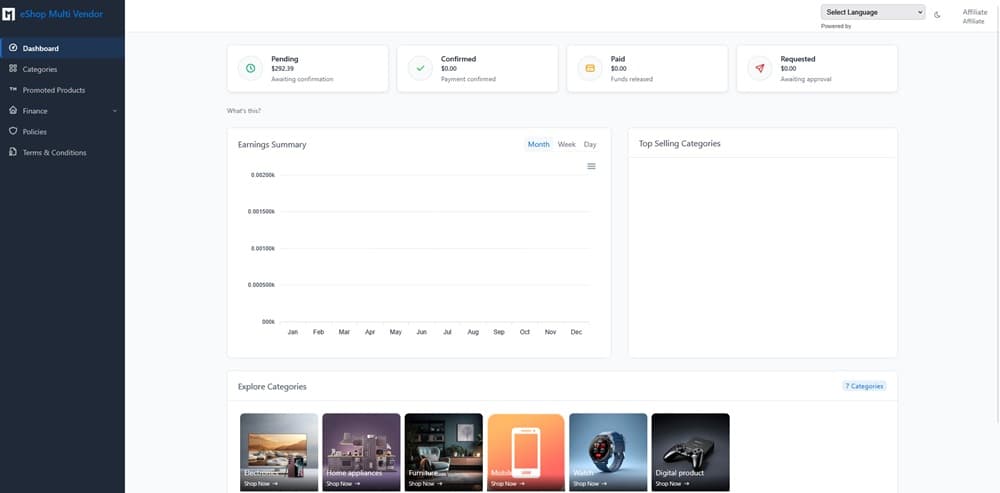
Task: Open the Select Language dropdown
Action: point(872,12)
